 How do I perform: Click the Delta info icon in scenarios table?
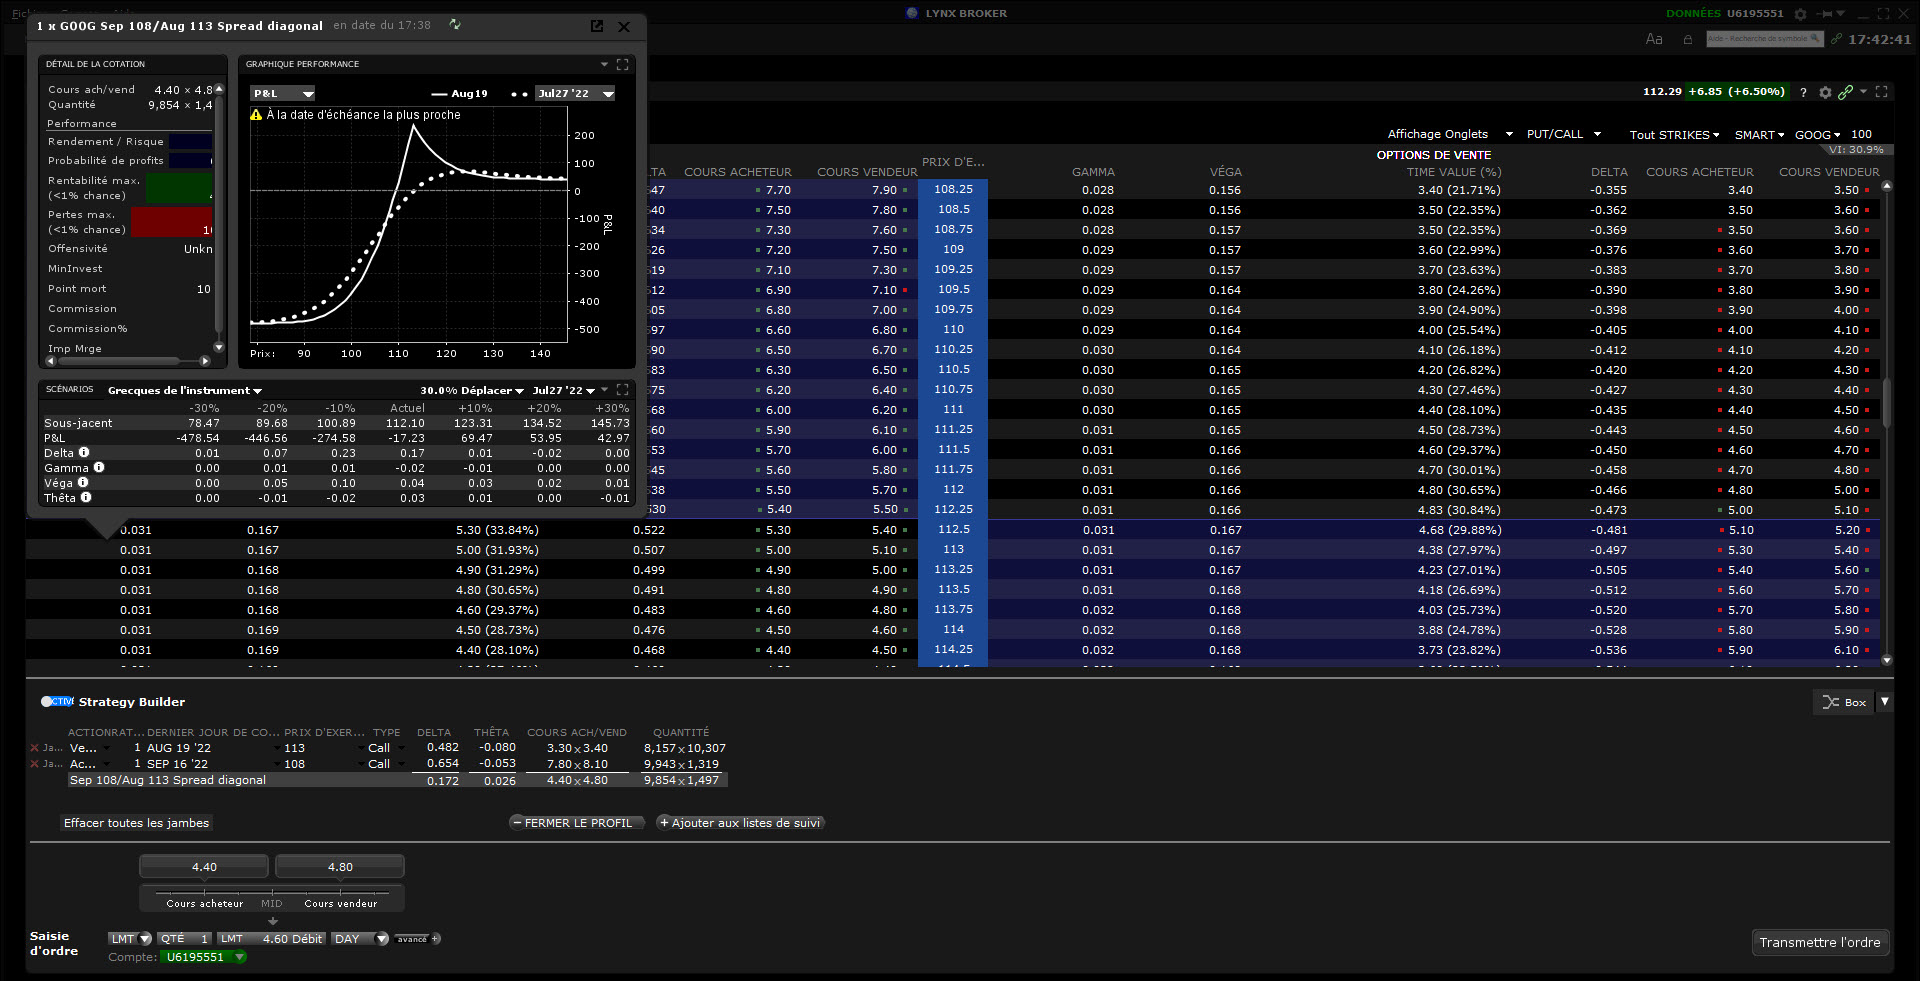(x=84, y=453)
